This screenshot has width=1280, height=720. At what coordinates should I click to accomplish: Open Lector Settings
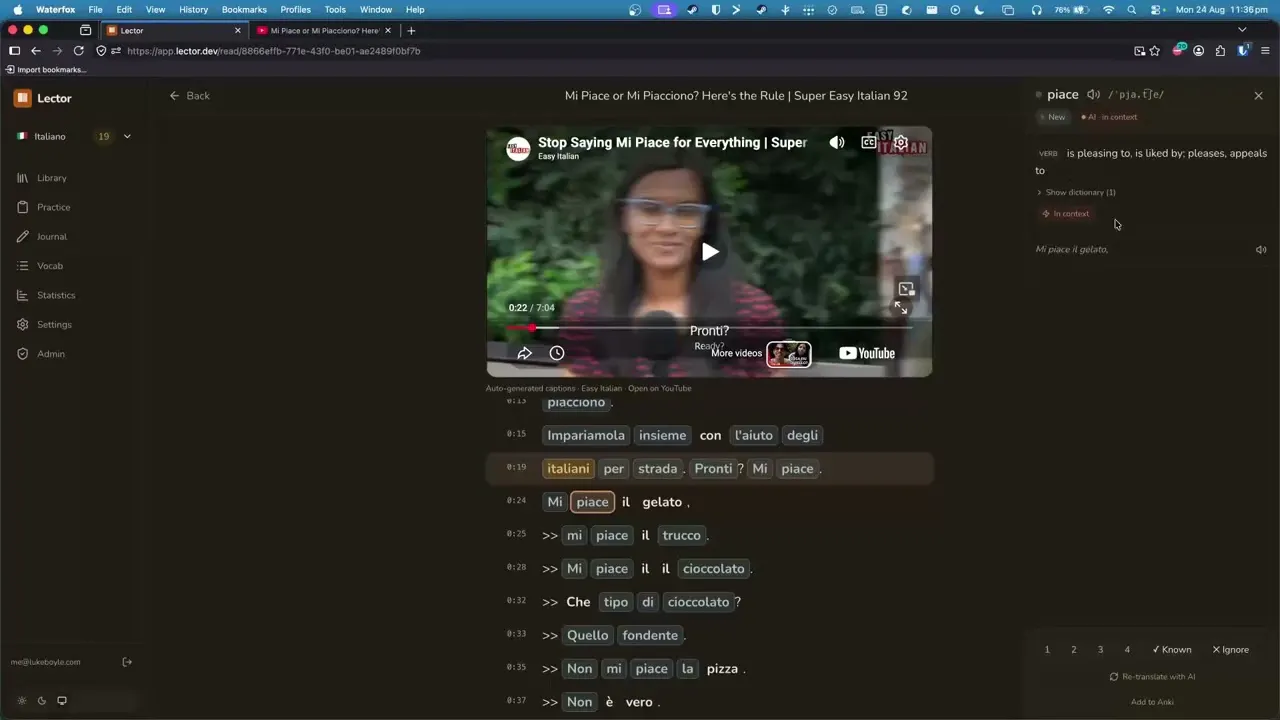[x=44, y=325]
